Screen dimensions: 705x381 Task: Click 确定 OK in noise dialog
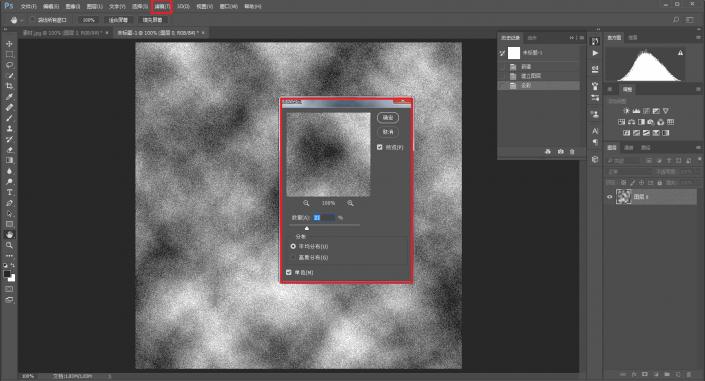tap(388, 117)
